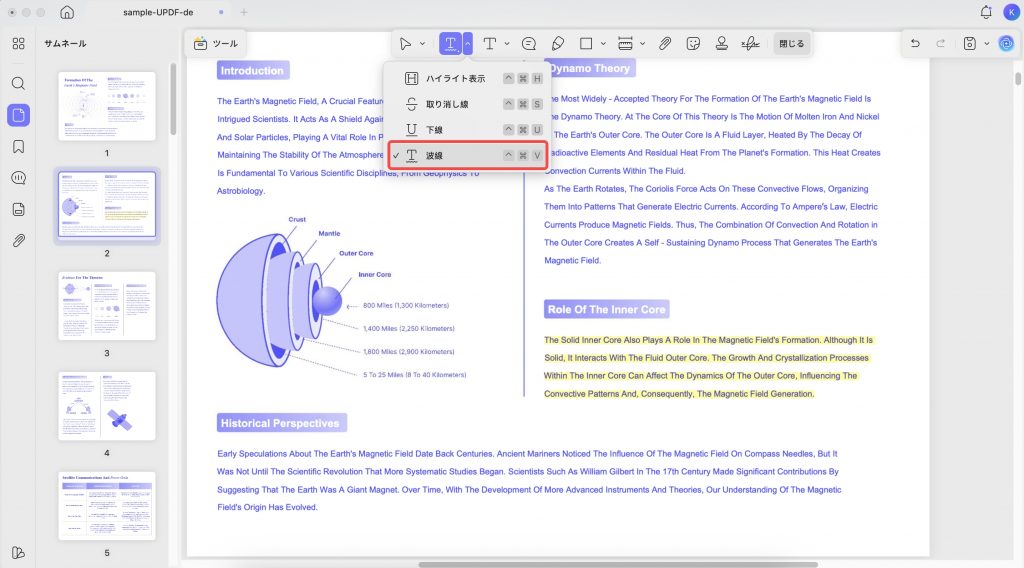Open the signature tool
Viewport: 1024px width, 568px height.
[750, 44]
